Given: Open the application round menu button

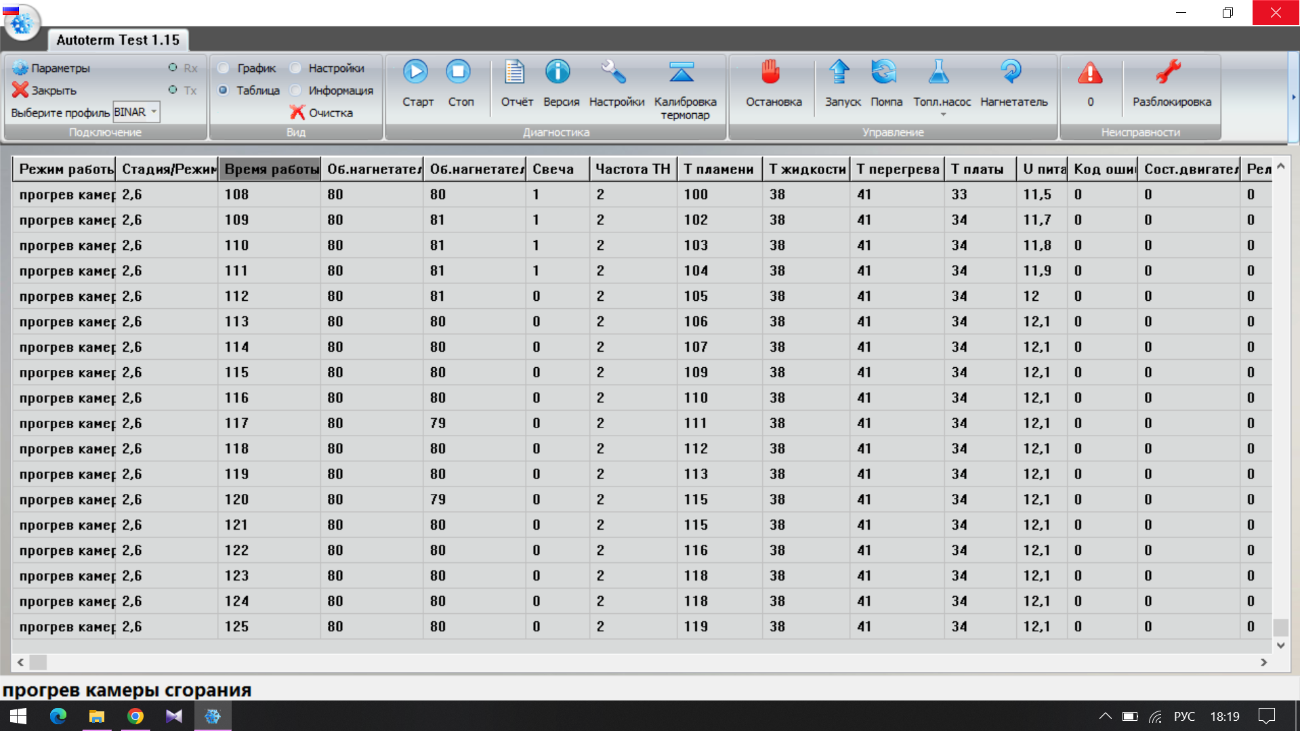Looking at the screenshot, I should (22, 22).
